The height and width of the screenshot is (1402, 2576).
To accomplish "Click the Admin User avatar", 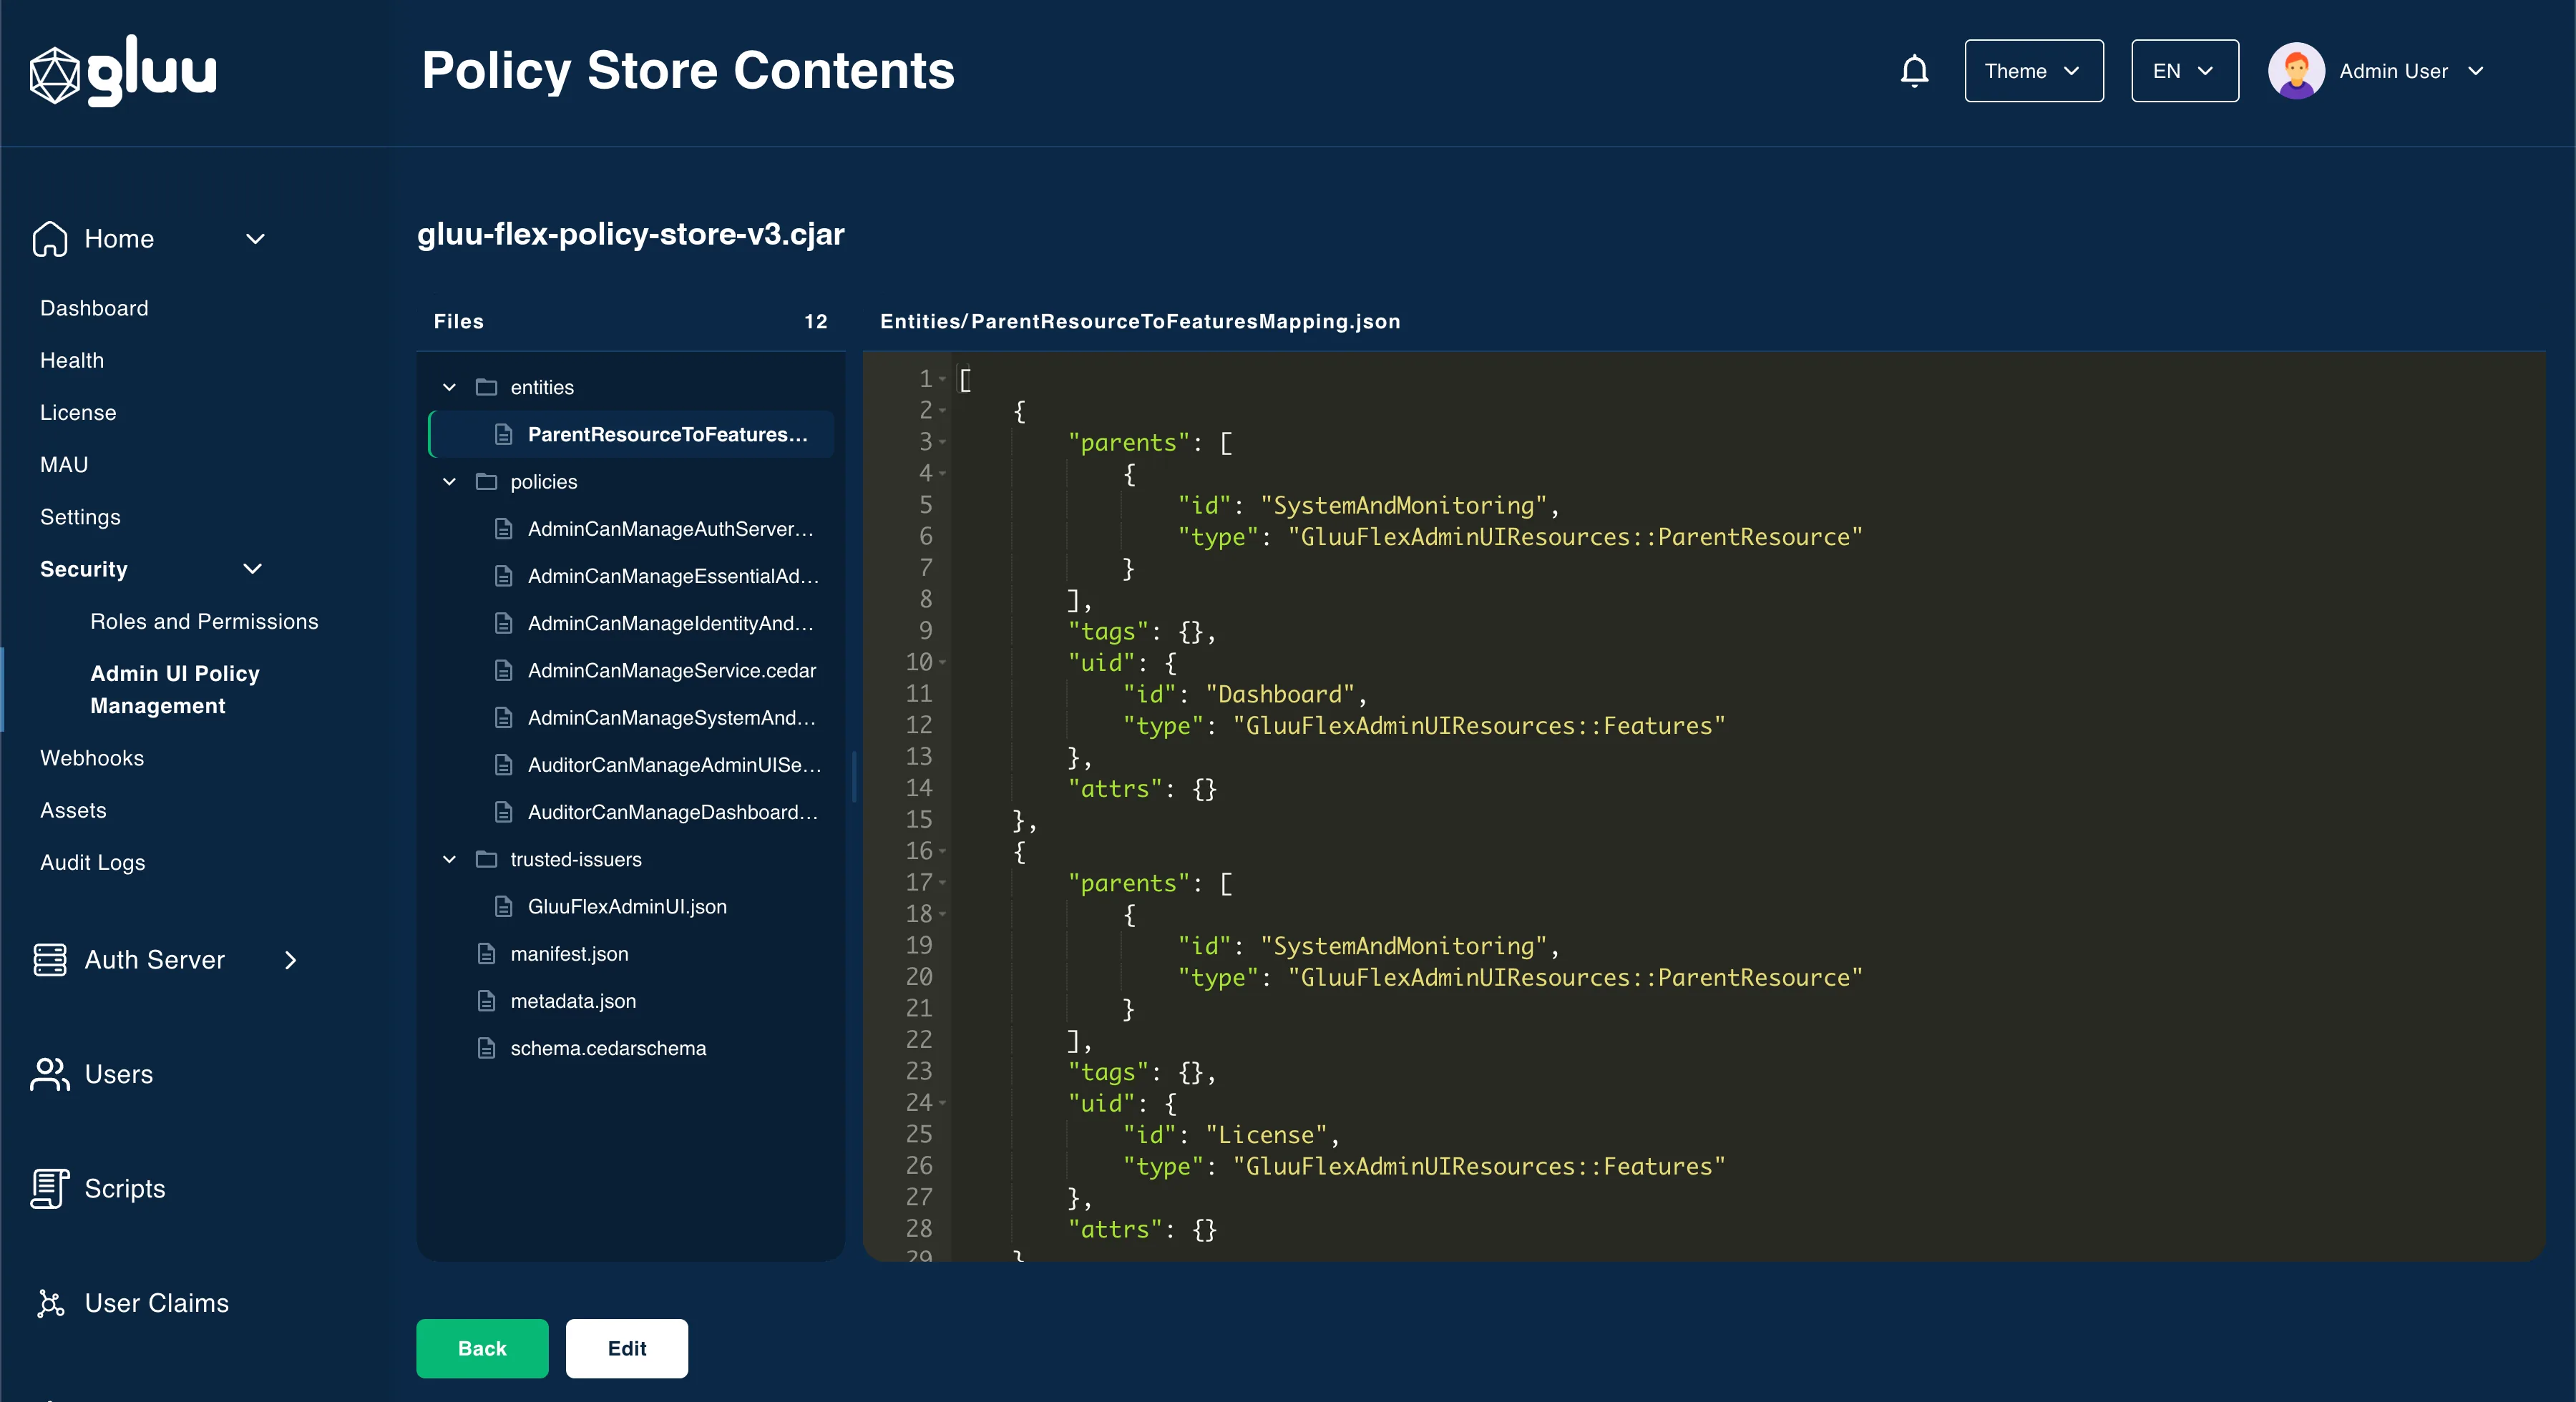I will point(2296,71).
